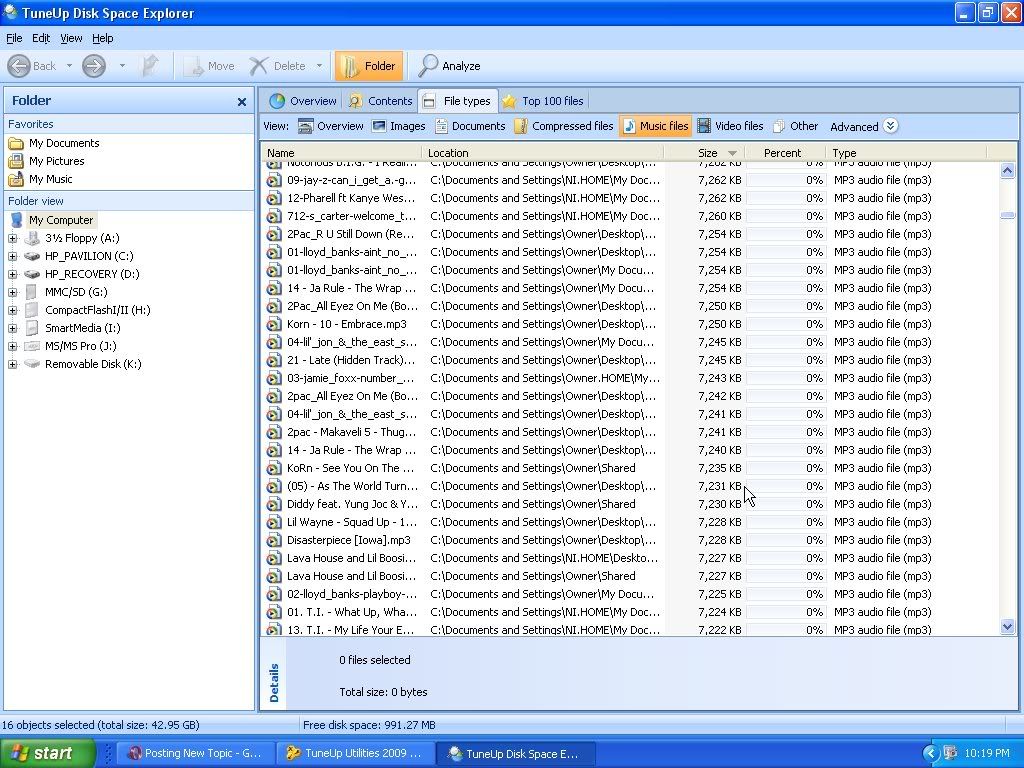
Task: Select the Documents view filter
Action: (470, 127)
